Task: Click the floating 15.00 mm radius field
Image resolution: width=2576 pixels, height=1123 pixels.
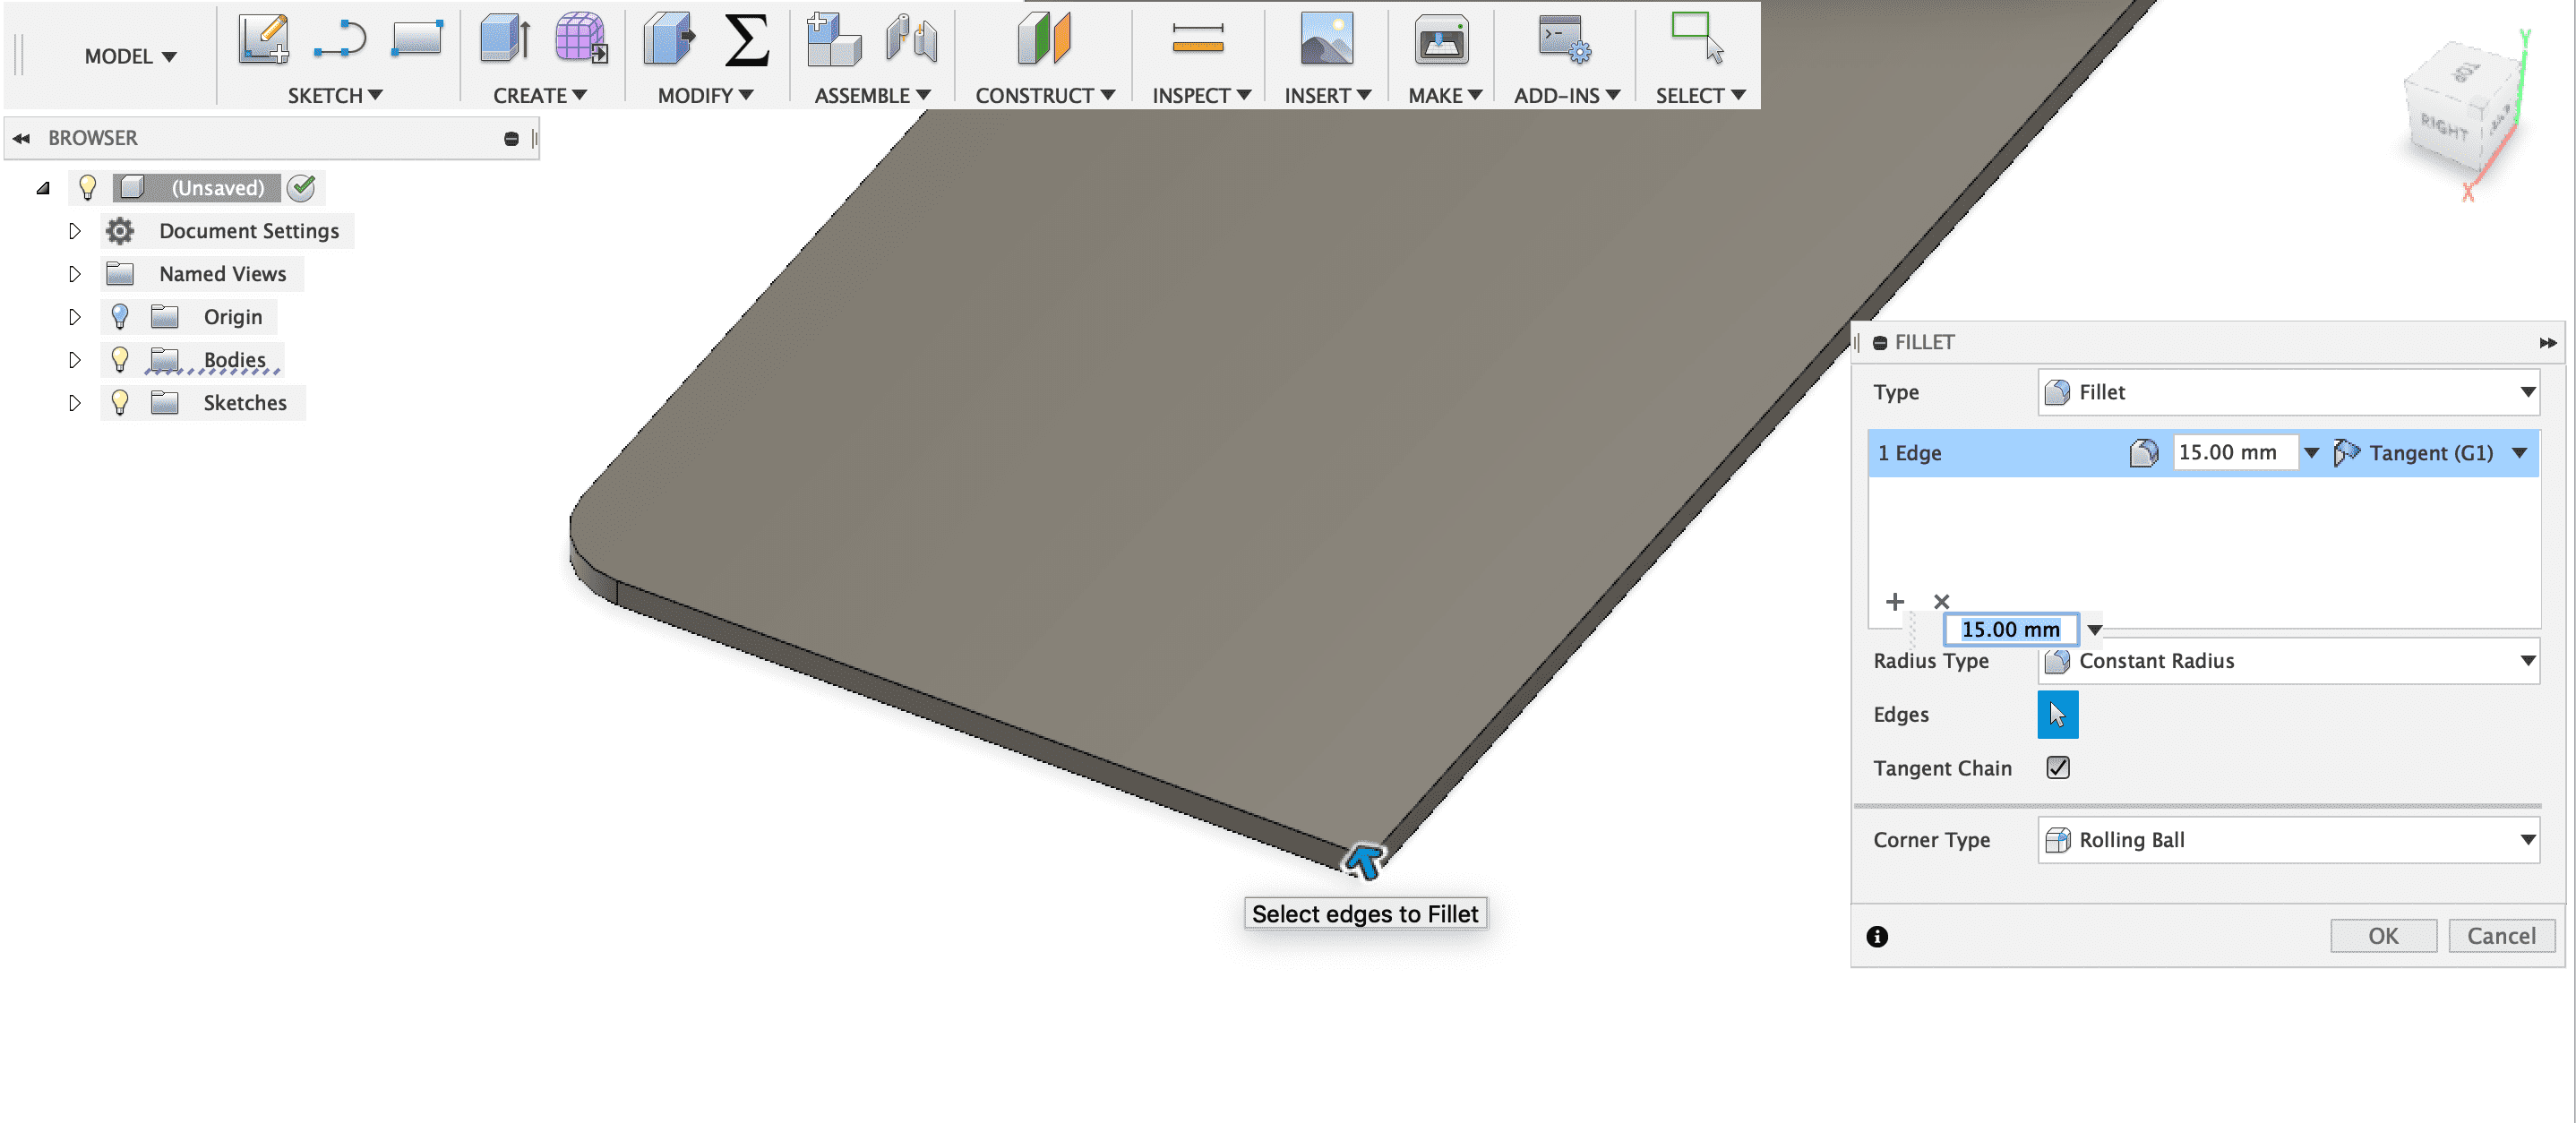Action: [x=2010, y=629]
